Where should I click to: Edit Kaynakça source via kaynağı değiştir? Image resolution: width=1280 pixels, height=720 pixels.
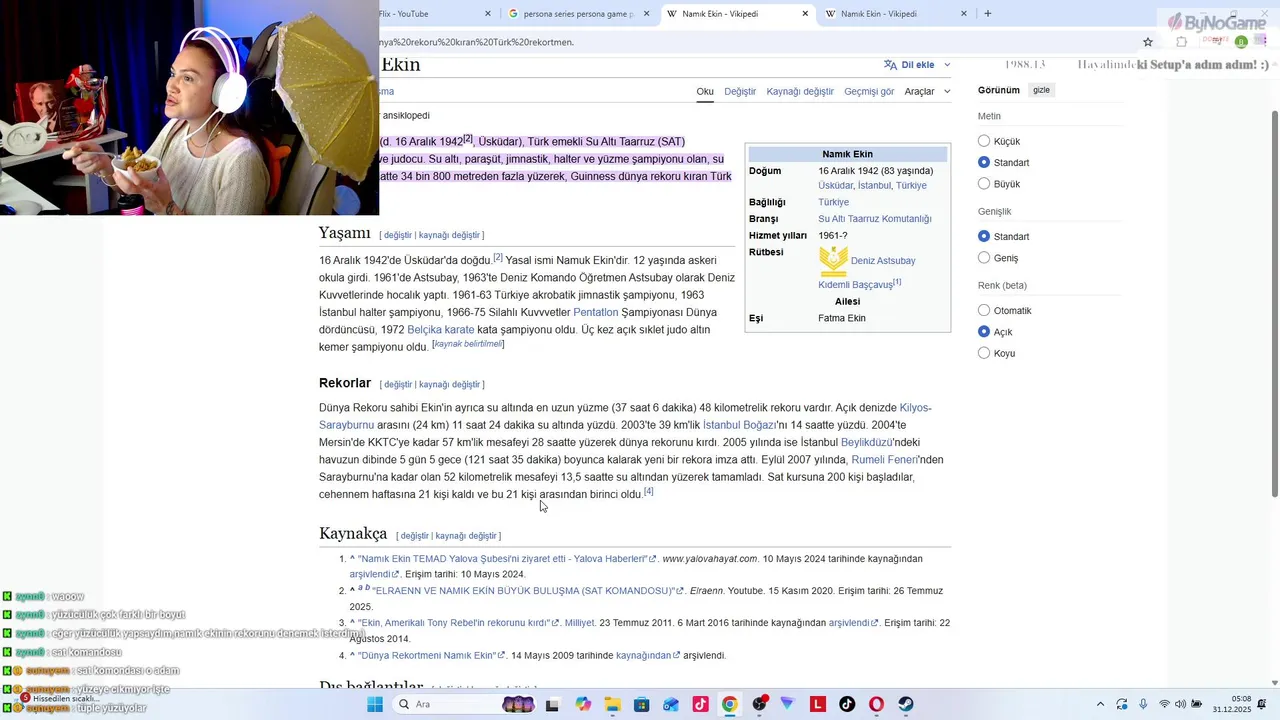[466, 536]
